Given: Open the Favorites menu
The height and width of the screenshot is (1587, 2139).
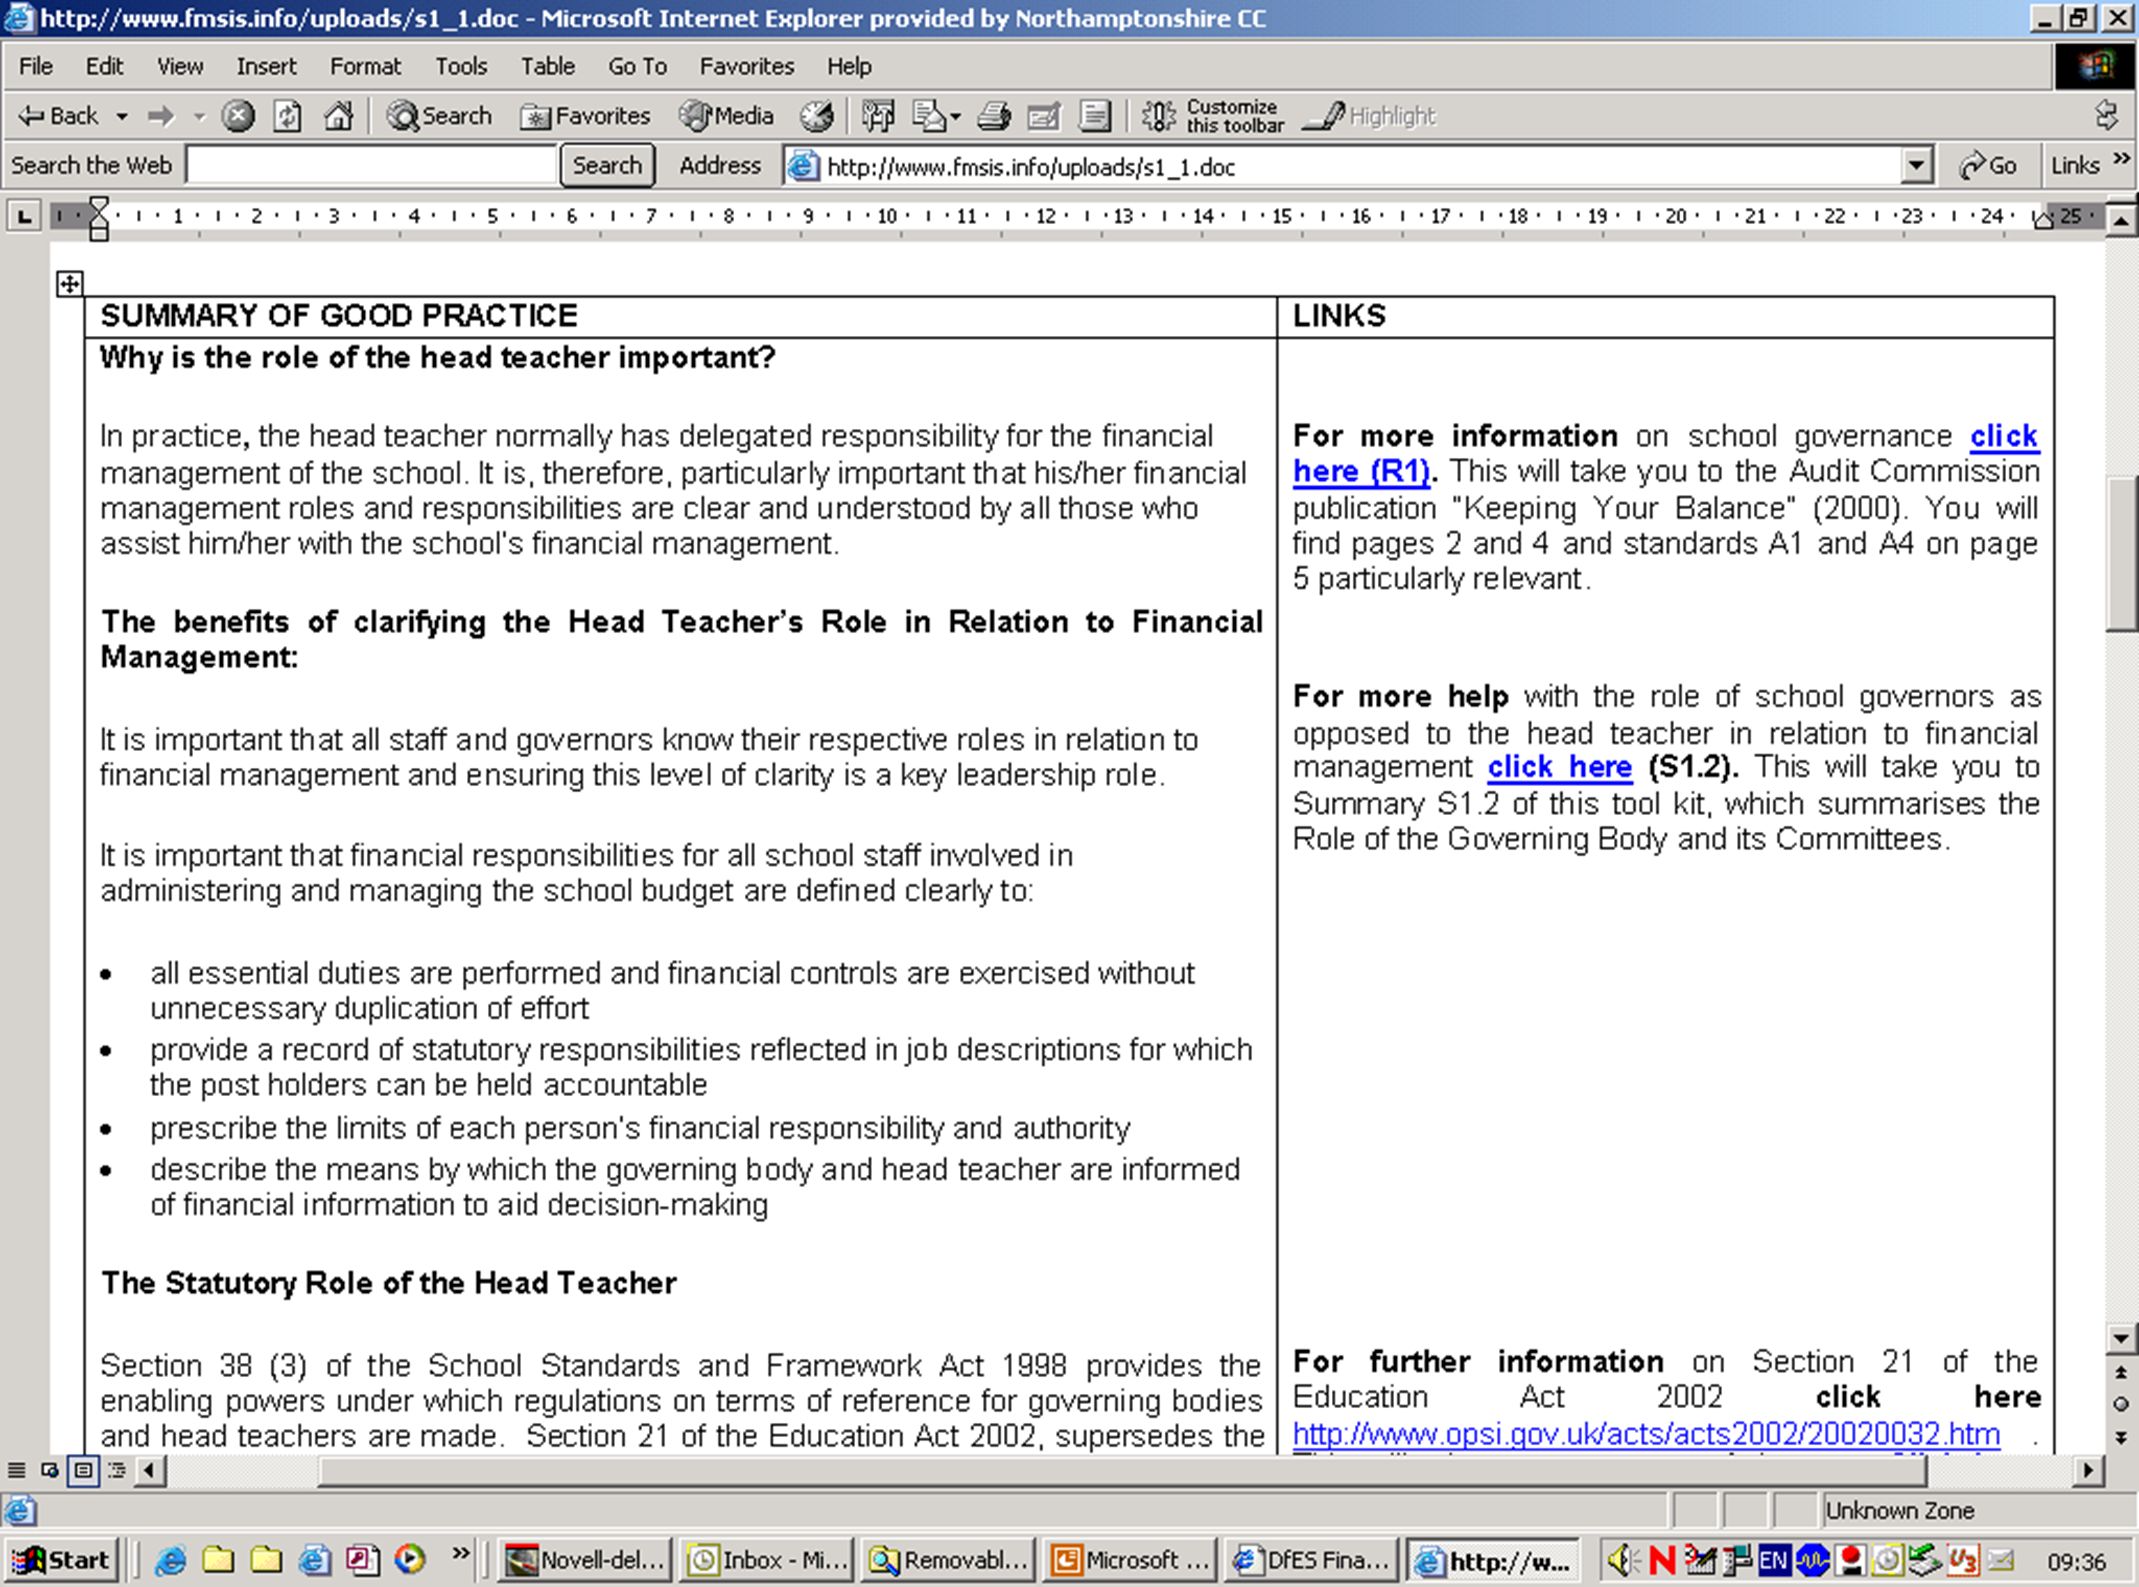Looking at the screenshot, I should [747, 66].
